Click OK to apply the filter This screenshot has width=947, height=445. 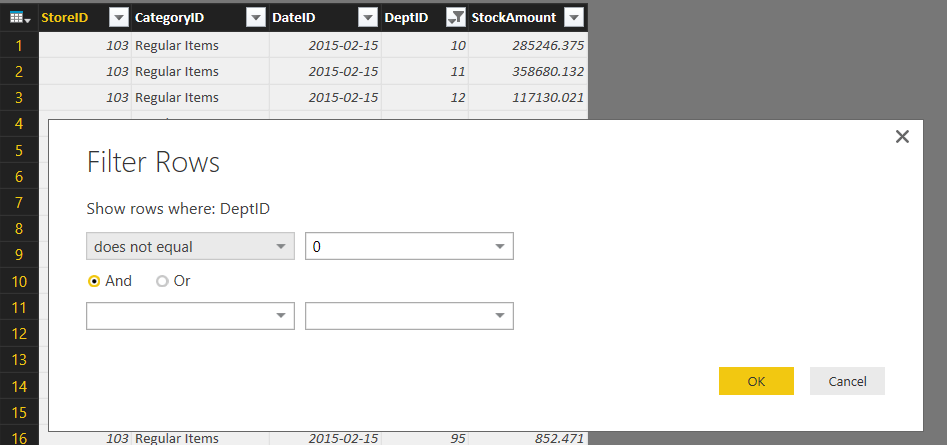756,381
